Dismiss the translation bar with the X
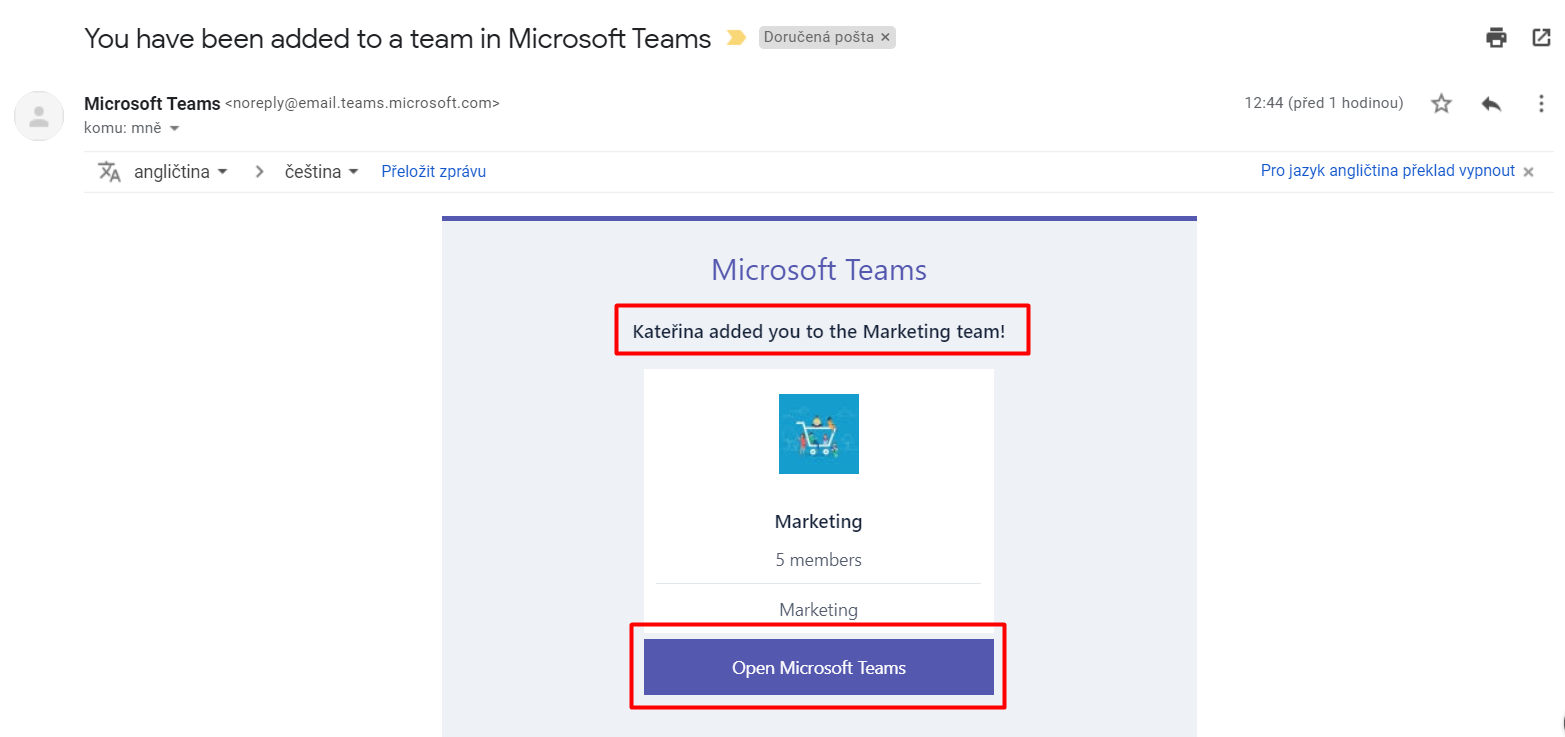Image resolution: width=1565 pixels, height=737 pixels. [1528, 172]
